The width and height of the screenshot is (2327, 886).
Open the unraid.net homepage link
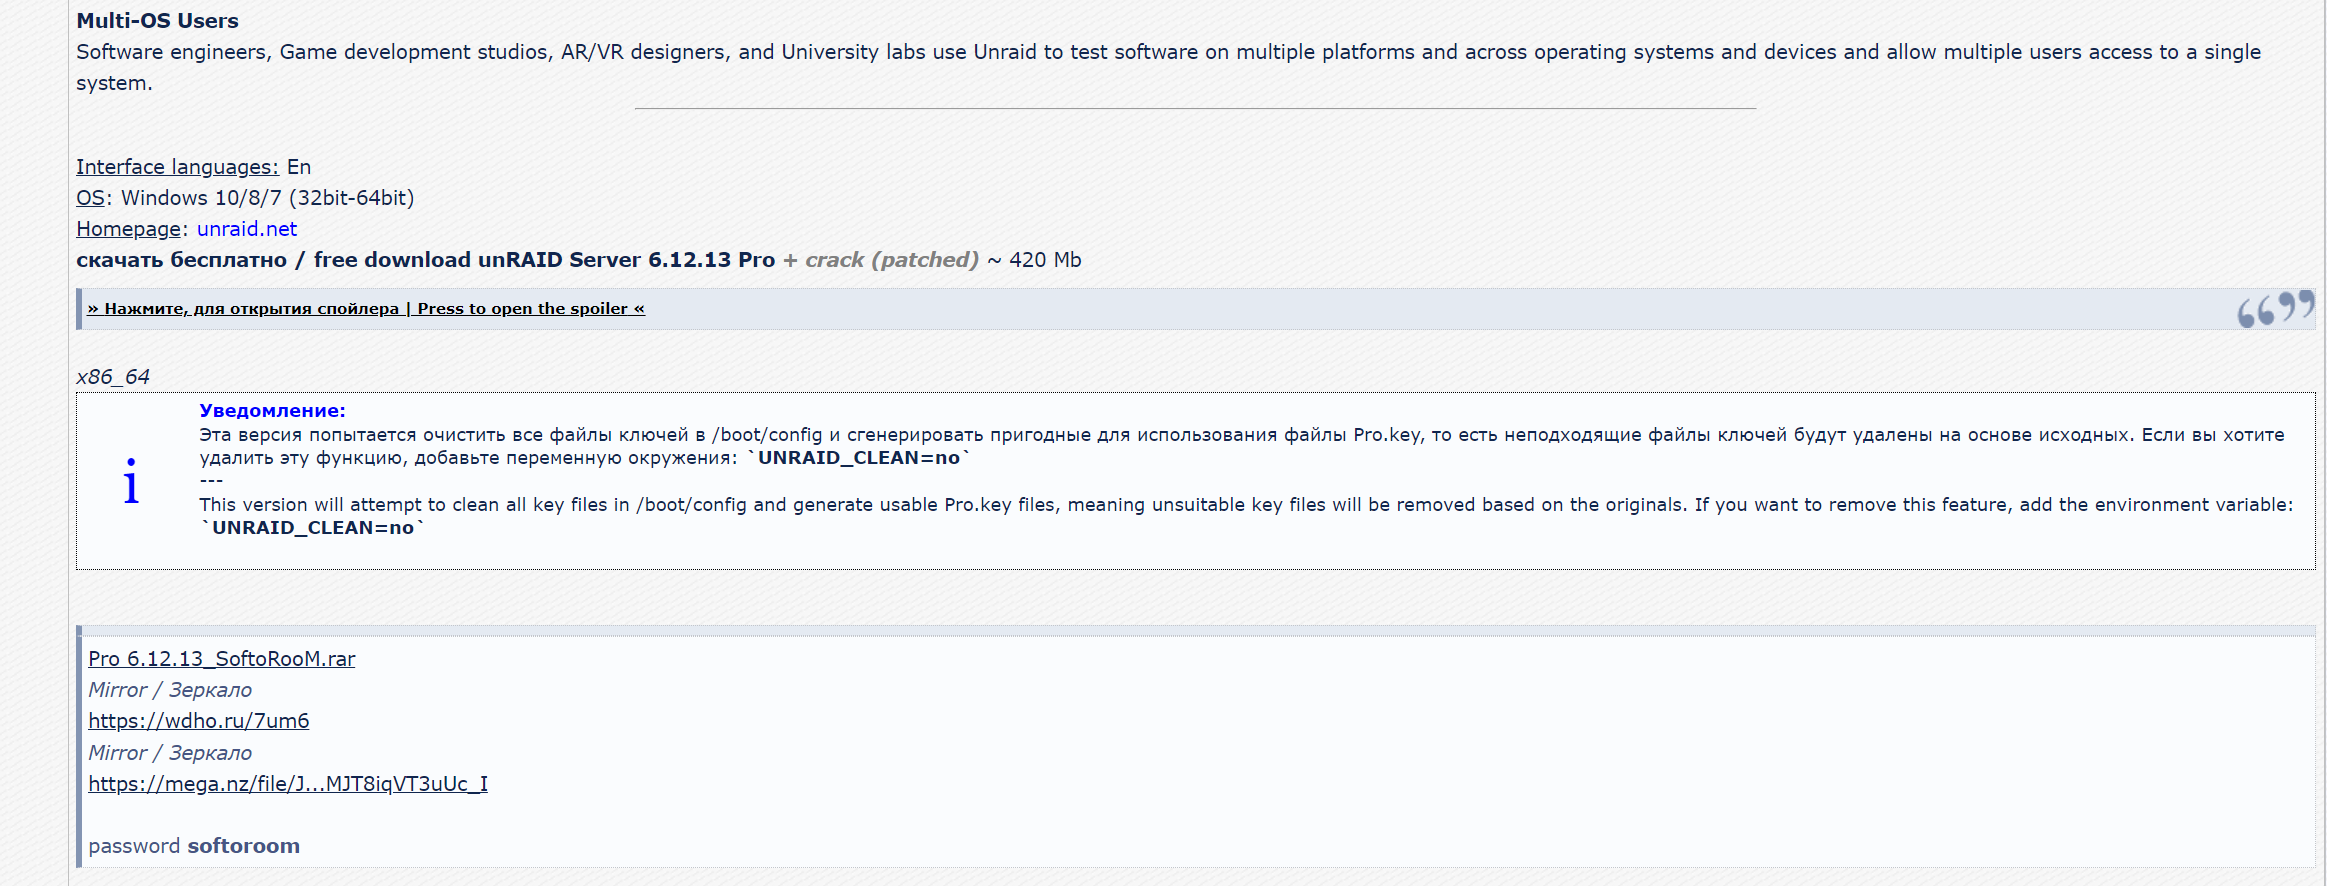pyautogui.click(x=247, y=229)
